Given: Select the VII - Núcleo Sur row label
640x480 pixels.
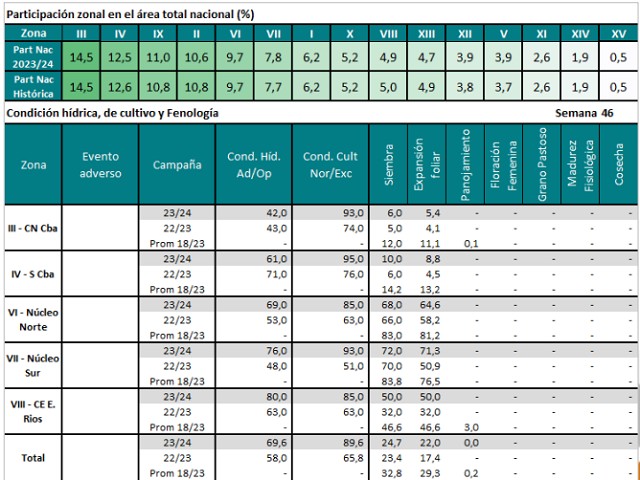Looking at the screenshot, I should pos(33,365).
